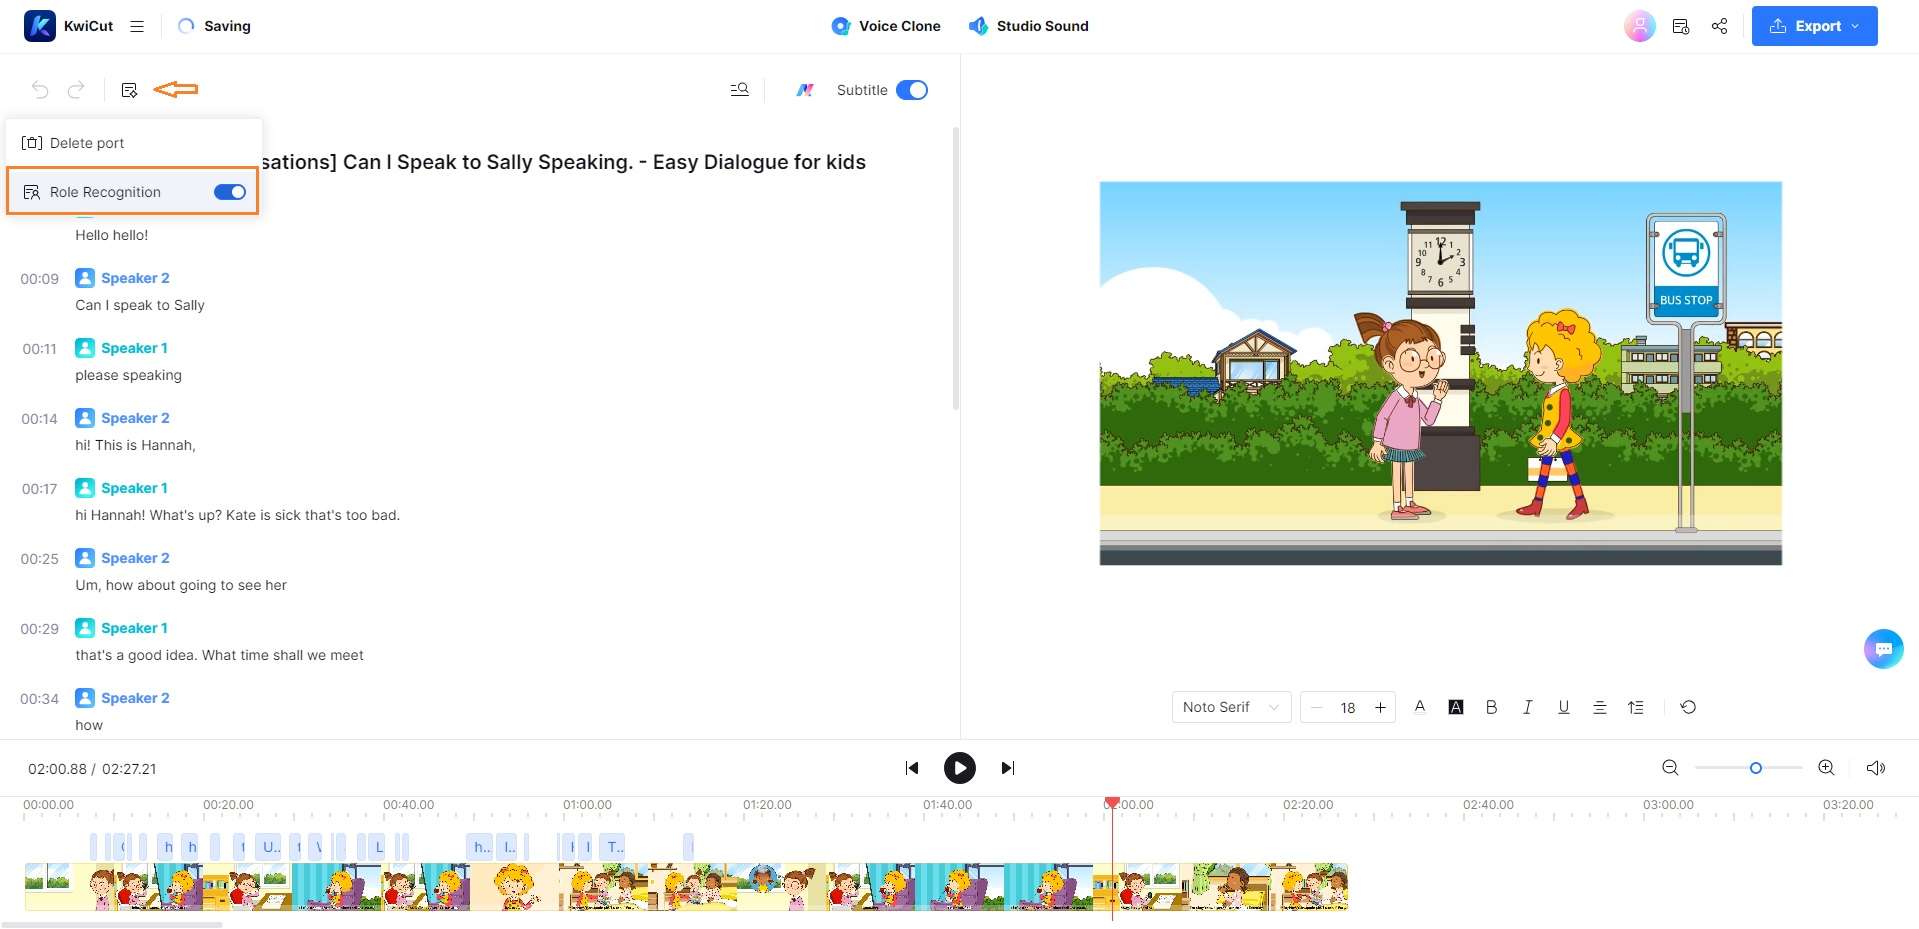This screenshot has width=1919, height=929.
Task: Open the search transcript icon
Action: click(x=740, y=90)
